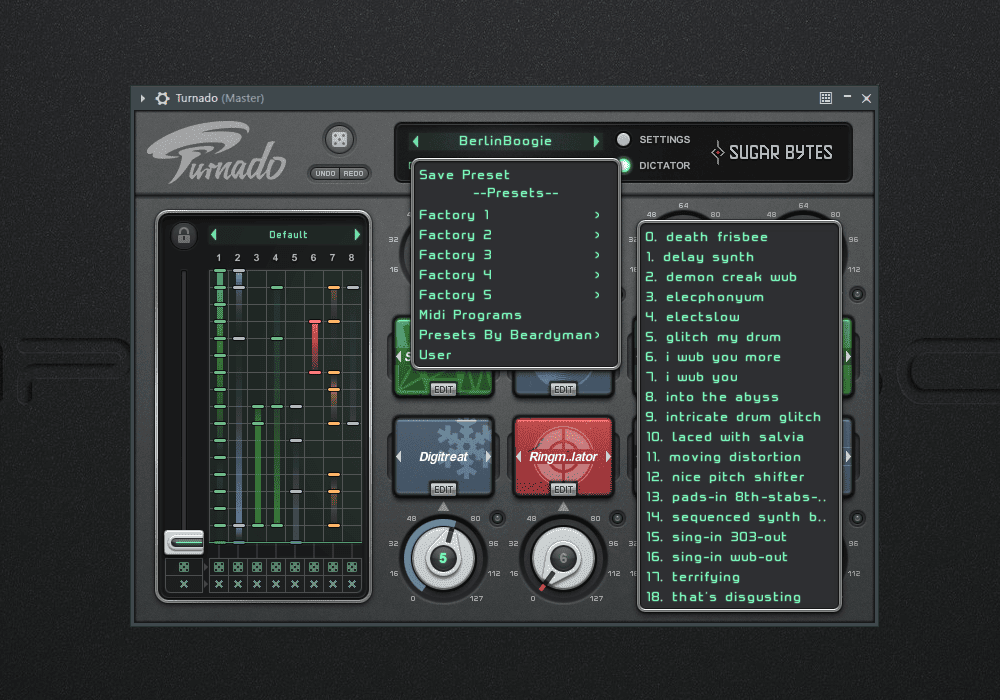
Task: Randomize column 2 with its dice icon
Action: tap(238, 567)
